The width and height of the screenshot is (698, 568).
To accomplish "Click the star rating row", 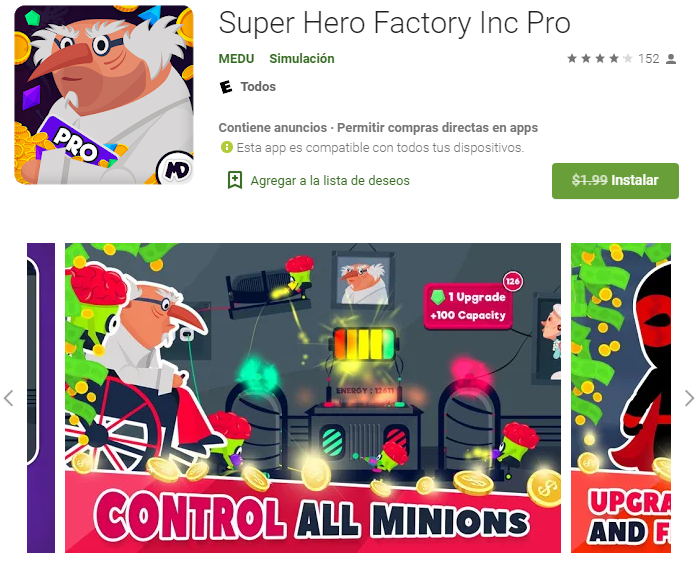I will pos(600,58).
